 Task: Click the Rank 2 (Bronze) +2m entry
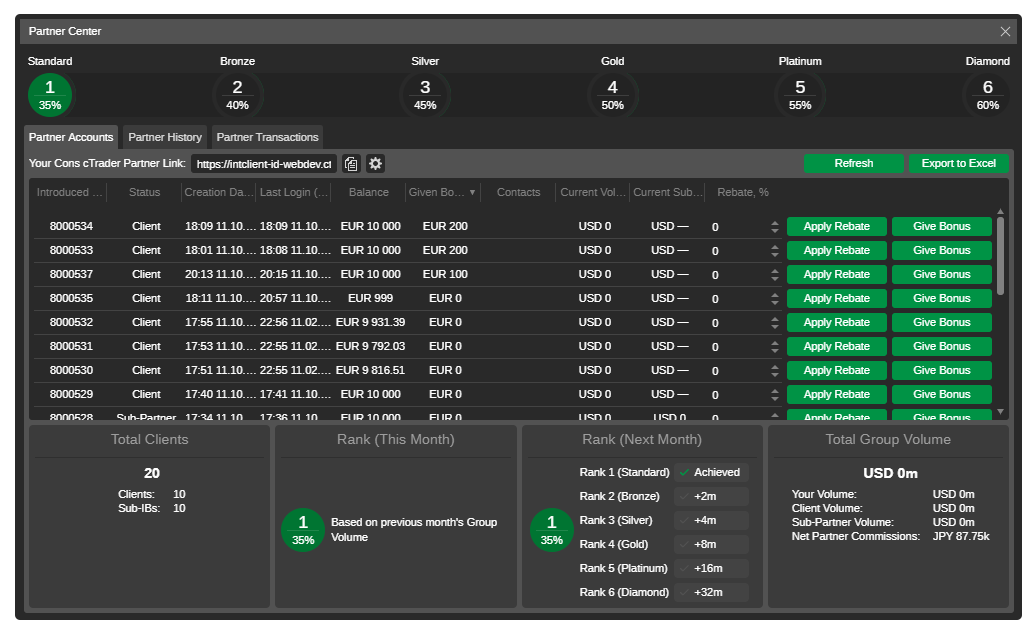[x=712, y=497]
